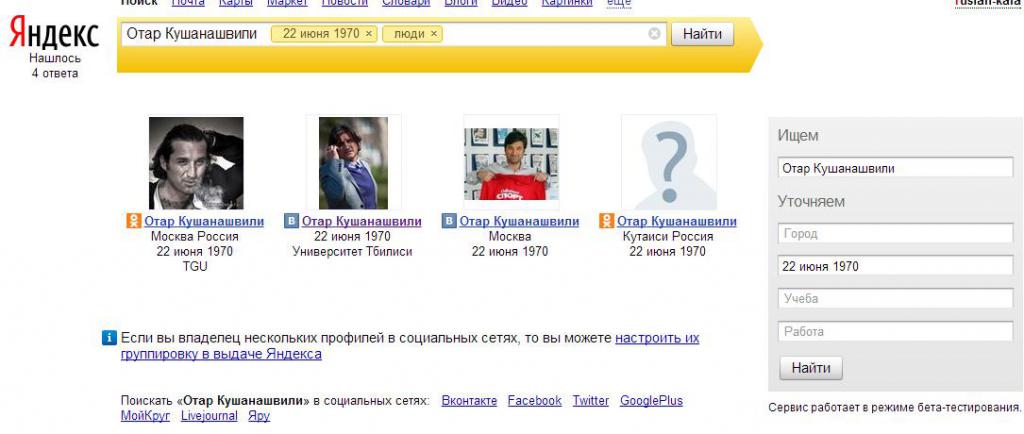
Task: Select the TGU text under first profile
Action: [x=195, y=266]
